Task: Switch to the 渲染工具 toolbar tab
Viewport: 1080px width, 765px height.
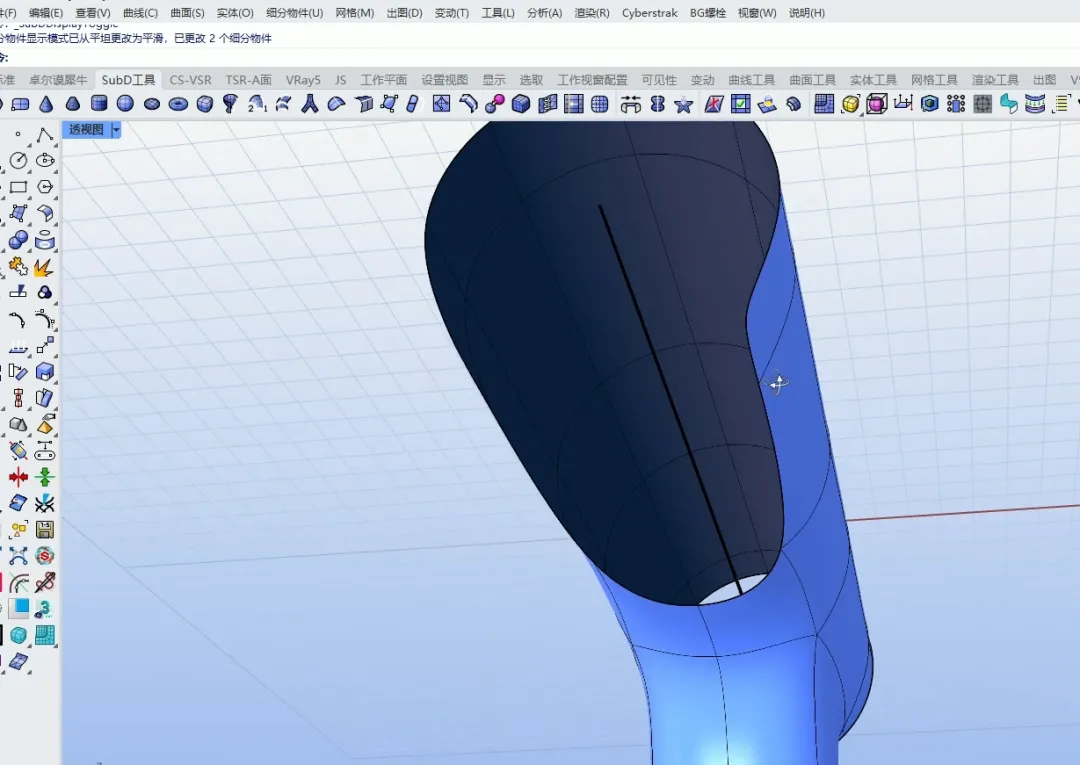Action: tap(995, 80)
